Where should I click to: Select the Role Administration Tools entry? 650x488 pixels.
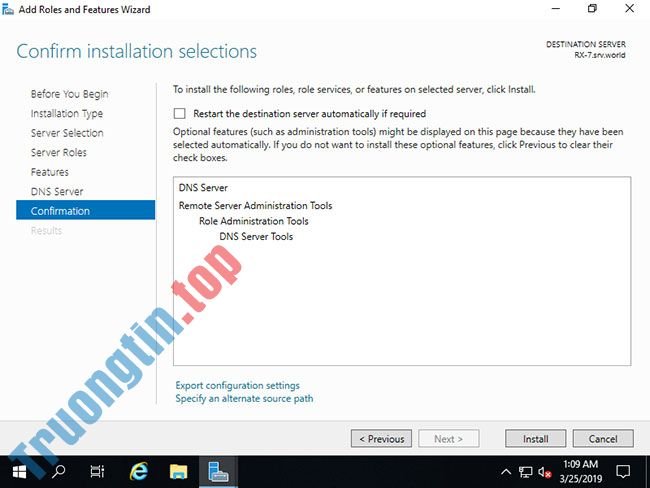point(254,221)
